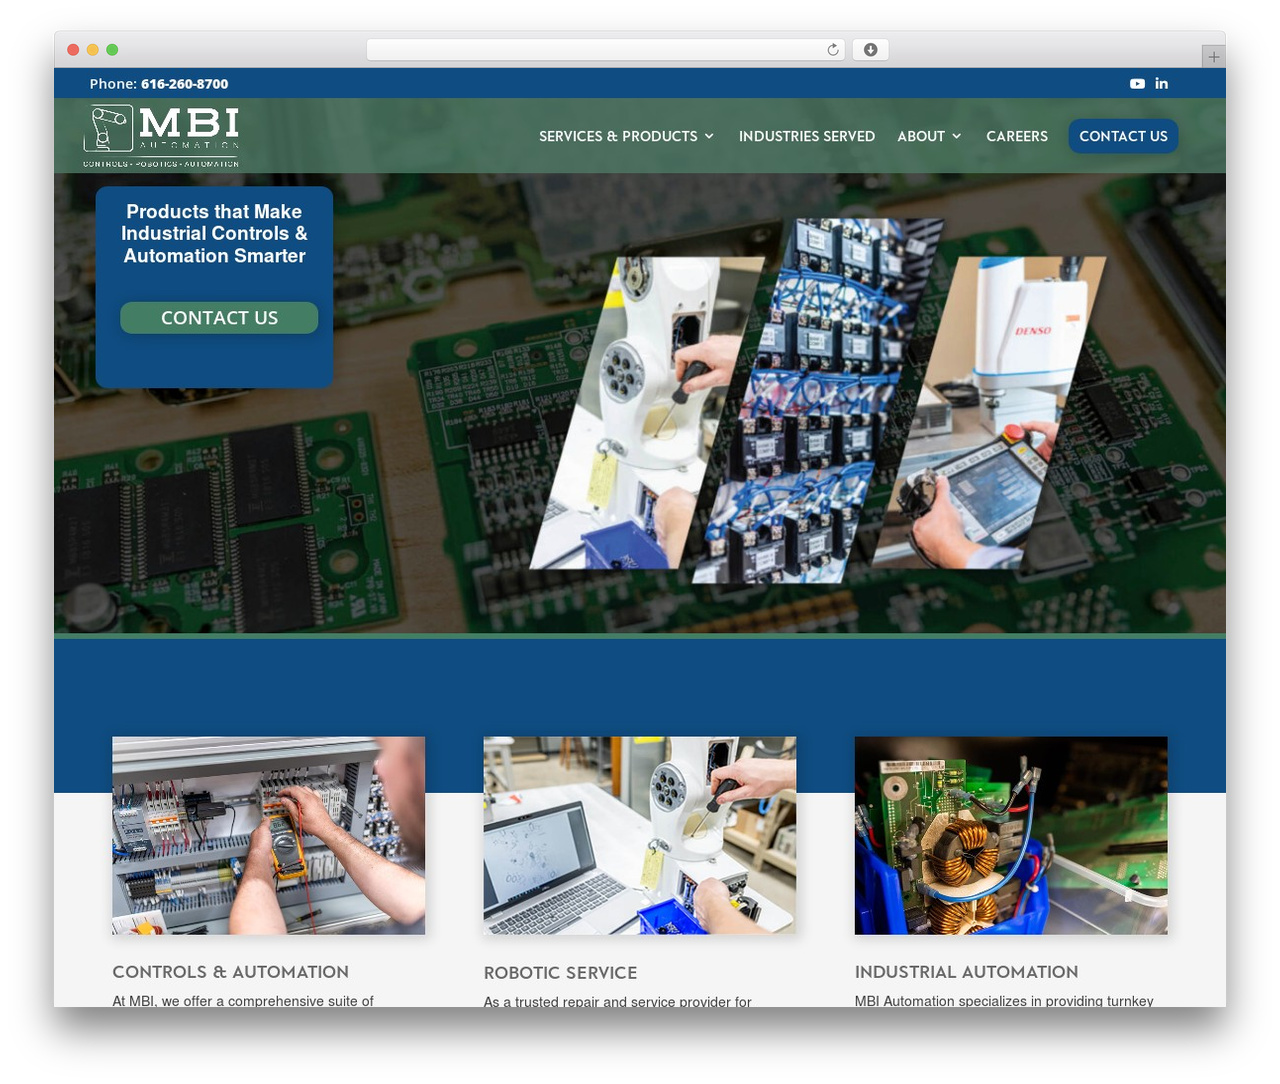Click the blue wiring relays hero image

tap(817, 401)
